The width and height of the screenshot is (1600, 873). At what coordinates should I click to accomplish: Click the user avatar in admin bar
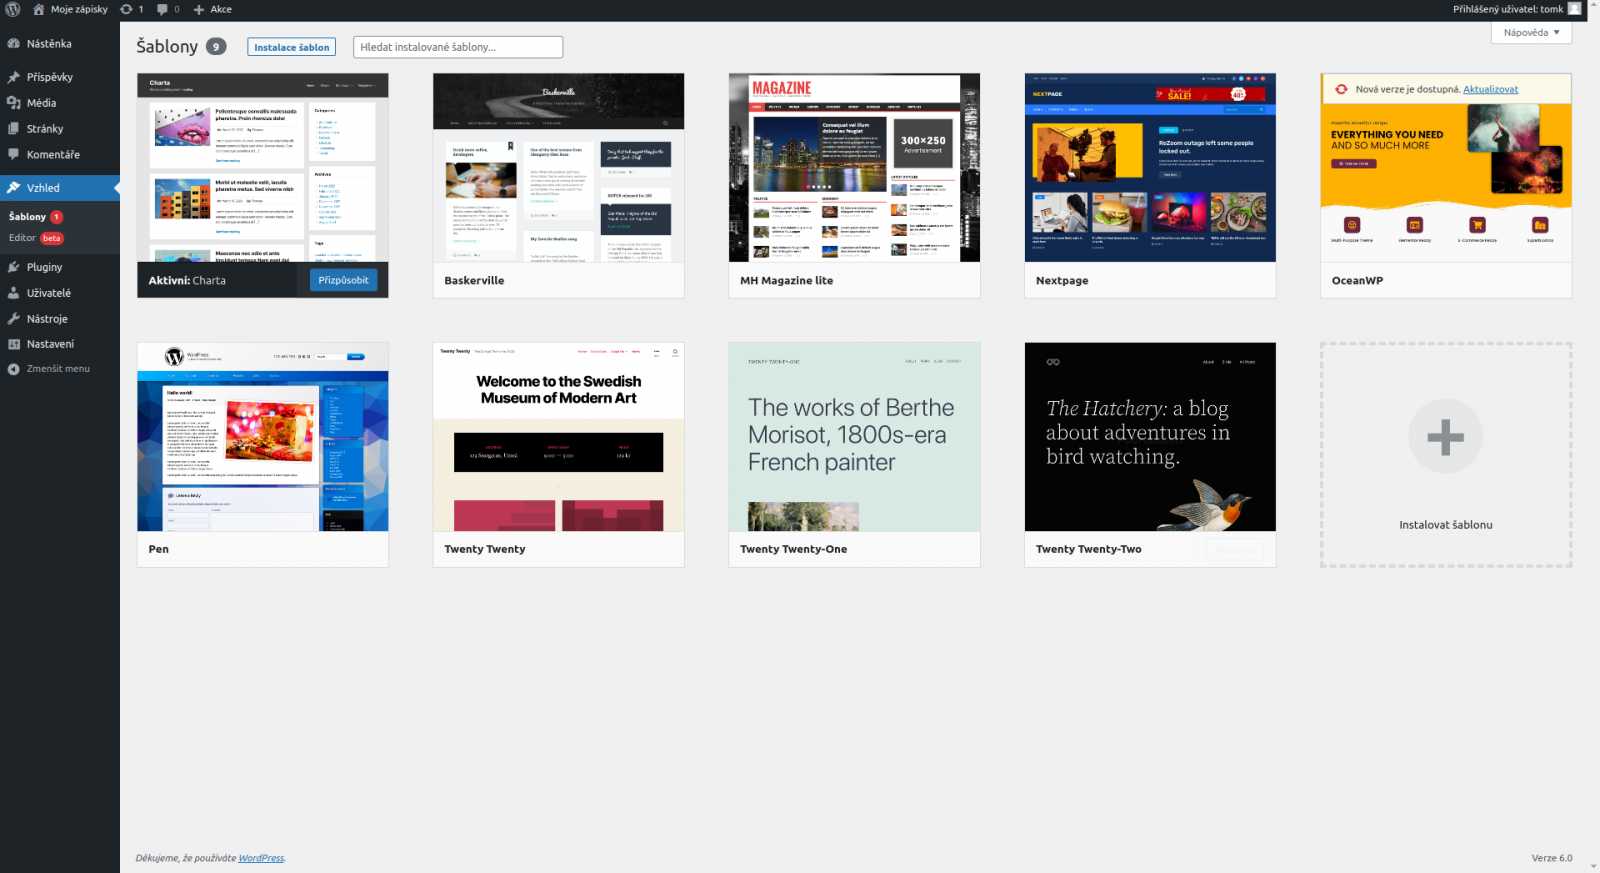pos(1574,9)
